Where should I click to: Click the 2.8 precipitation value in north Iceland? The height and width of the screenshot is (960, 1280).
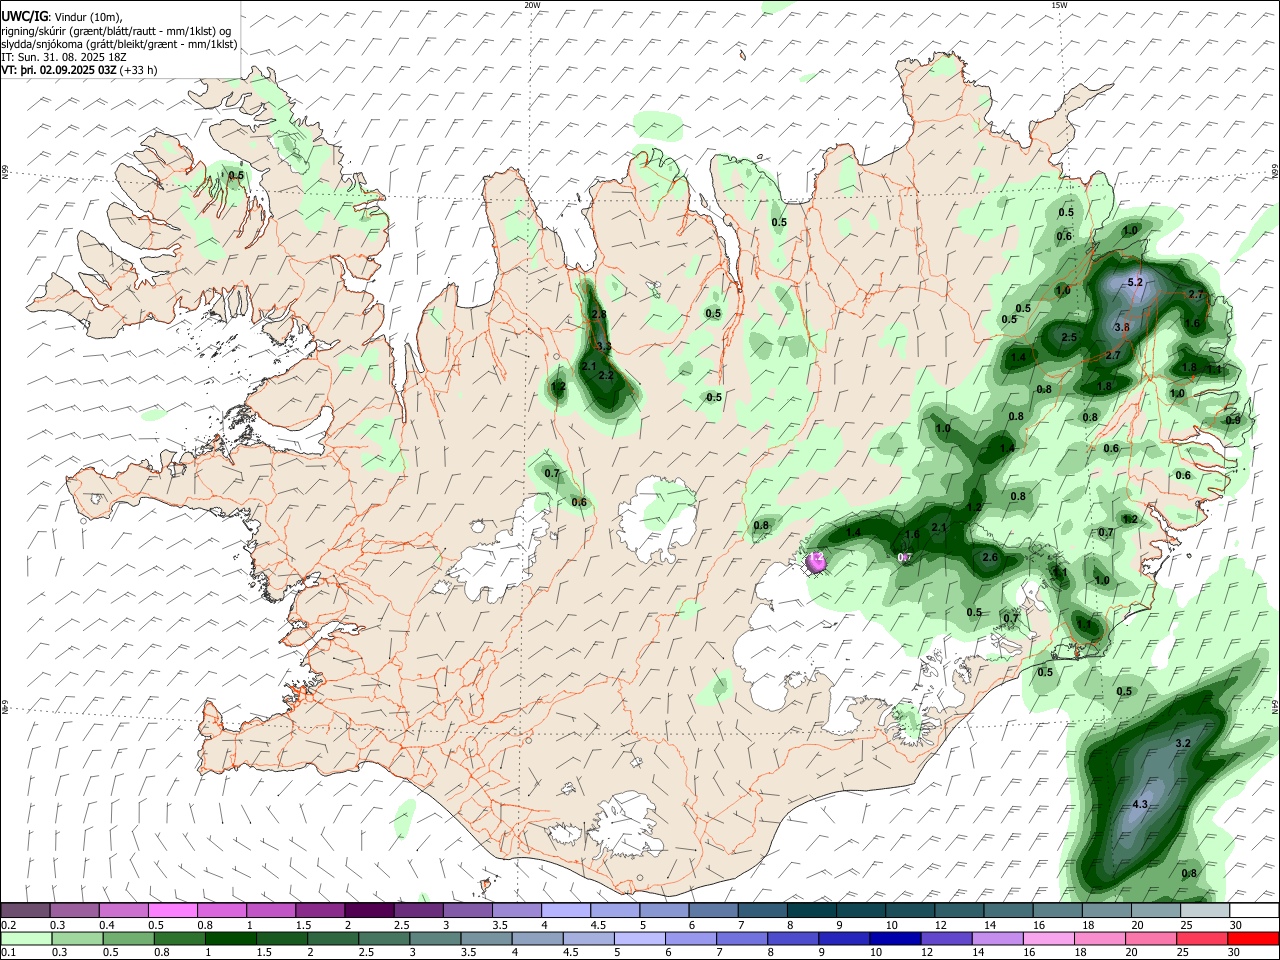point(599,314)
